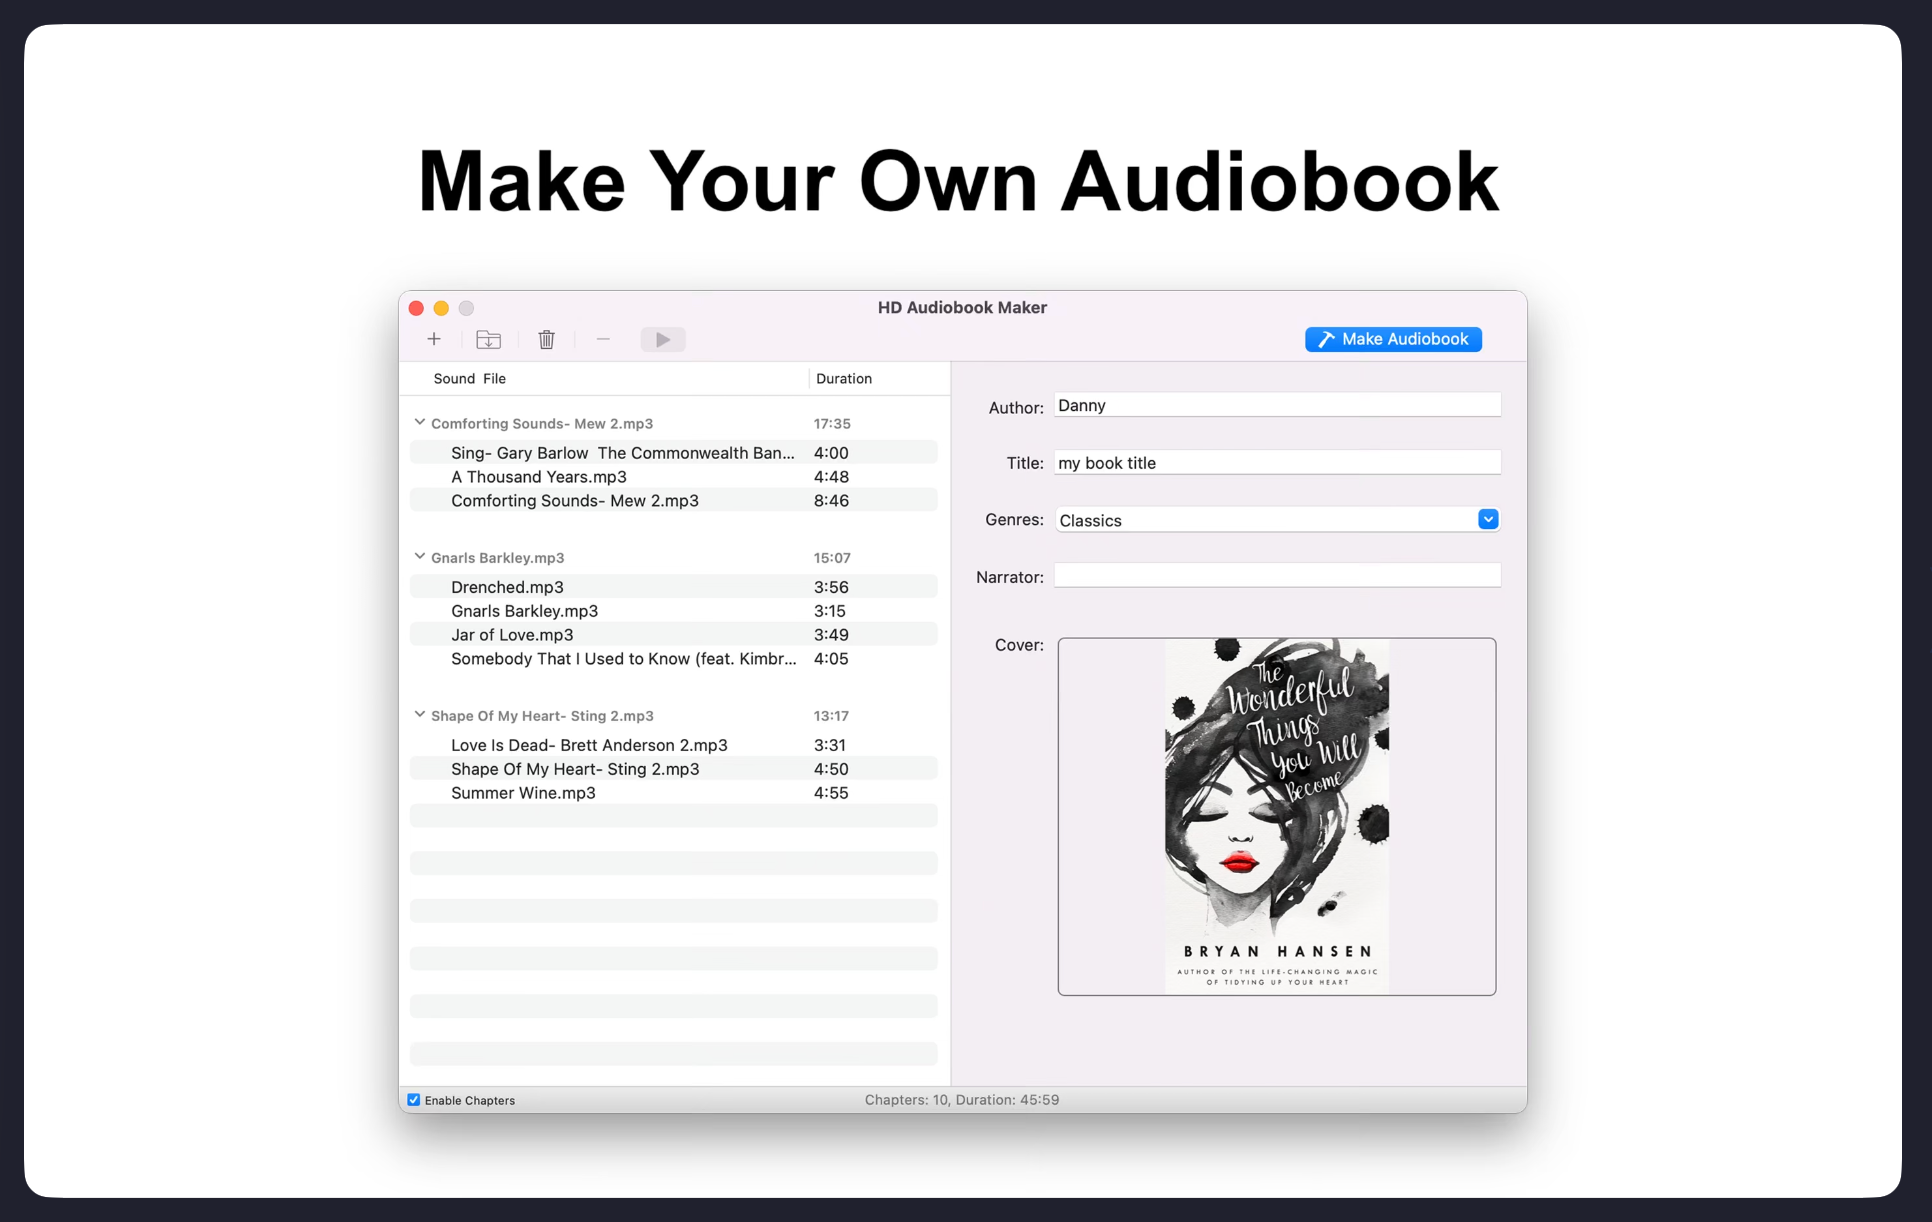Select A Thousand Years.mp3 track
Screen dimensions: 1932x1222
pyautogui.click(x=539, y=477)
